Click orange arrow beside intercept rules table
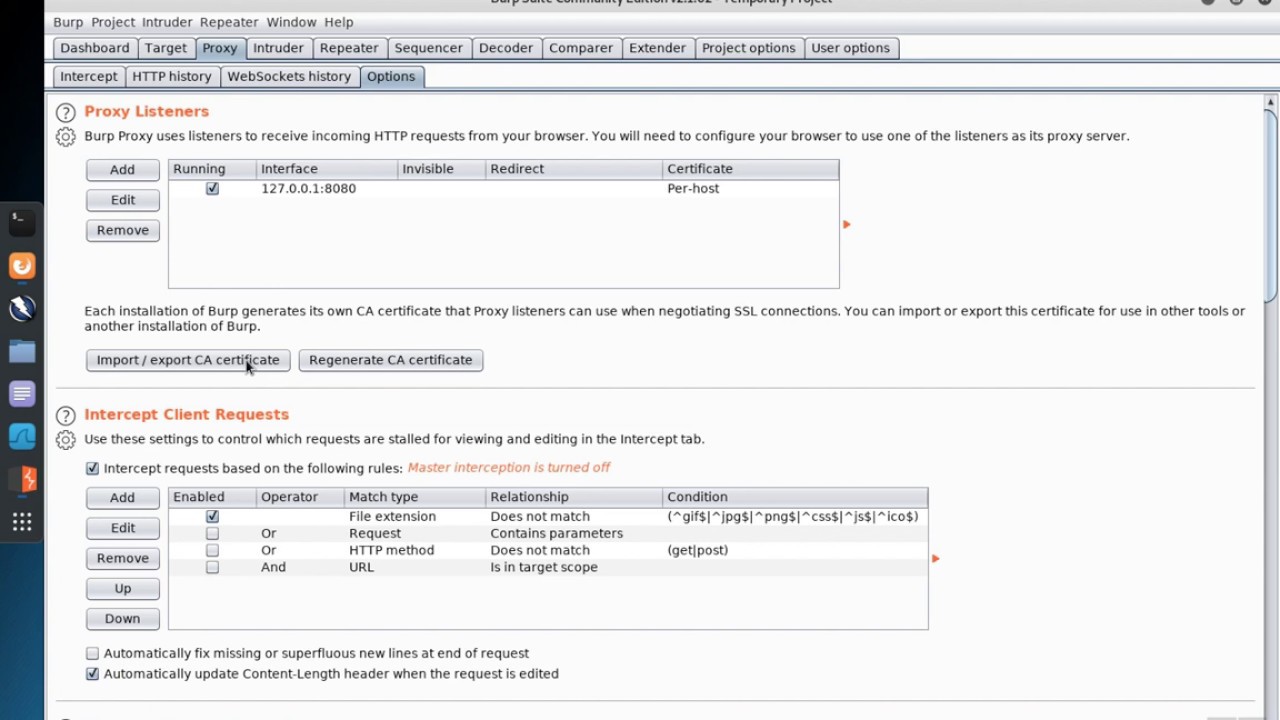Image resolution: width=1280 pixels, height=720 pixels. (x=935, y=558)
